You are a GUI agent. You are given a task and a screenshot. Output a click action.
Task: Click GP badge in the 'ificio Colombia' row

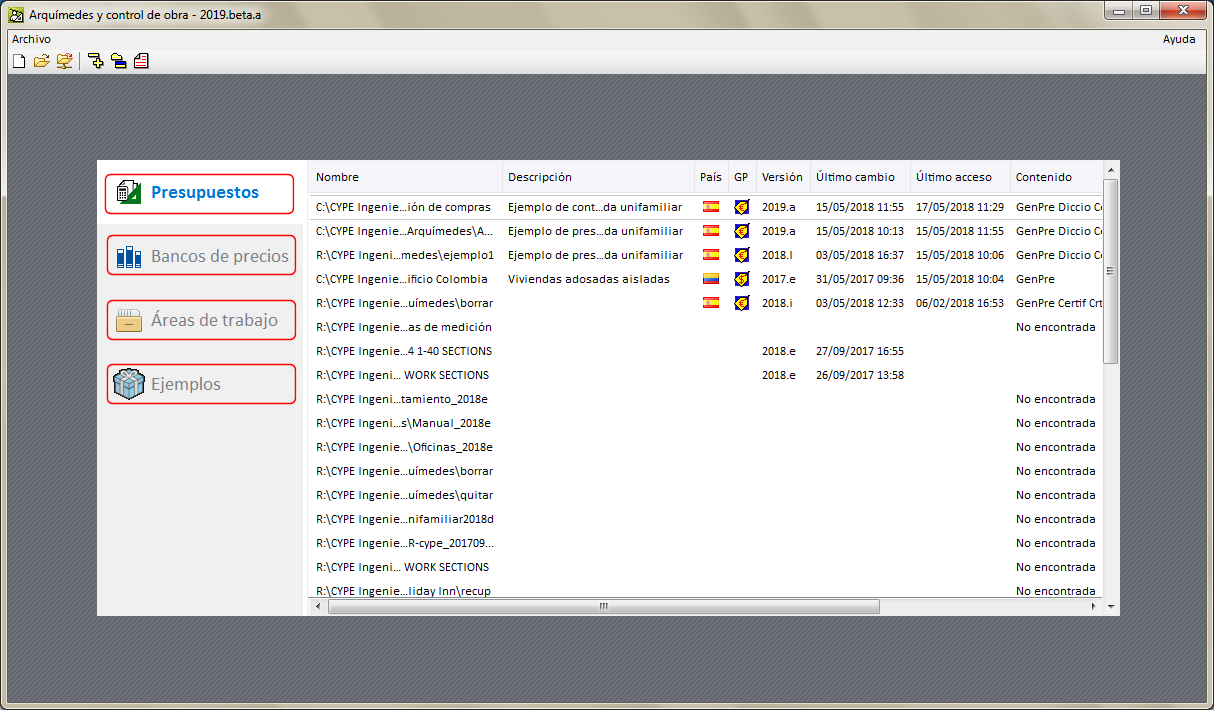point(741,279)
